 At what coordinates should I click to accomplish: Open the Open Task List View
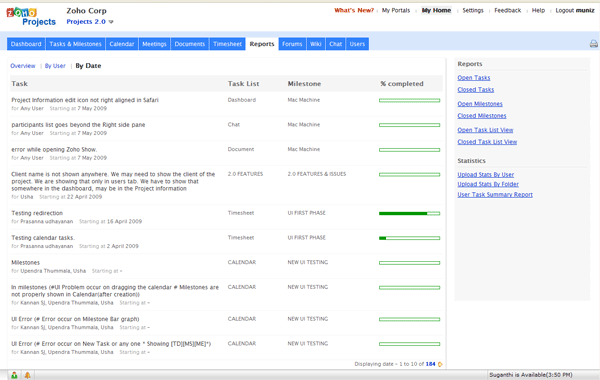pos(485,130)
